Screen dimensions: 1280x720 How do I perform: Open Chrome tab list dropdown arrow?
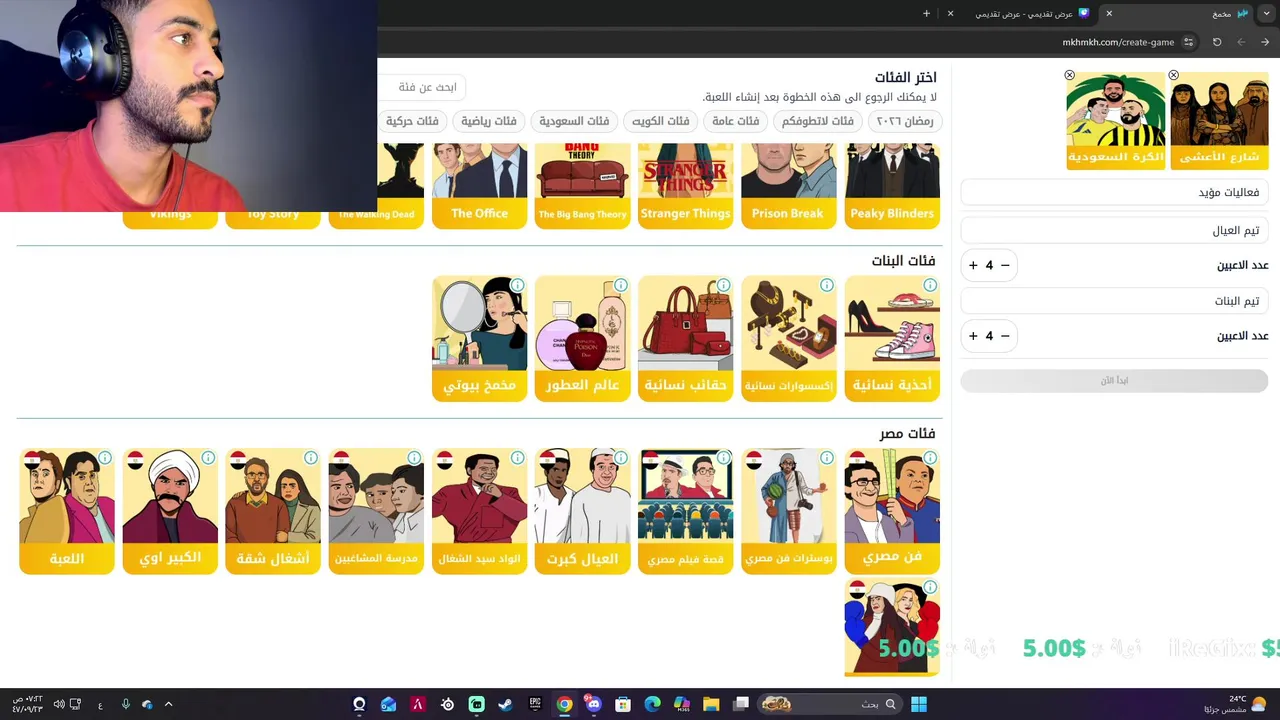coord(1266,13)
